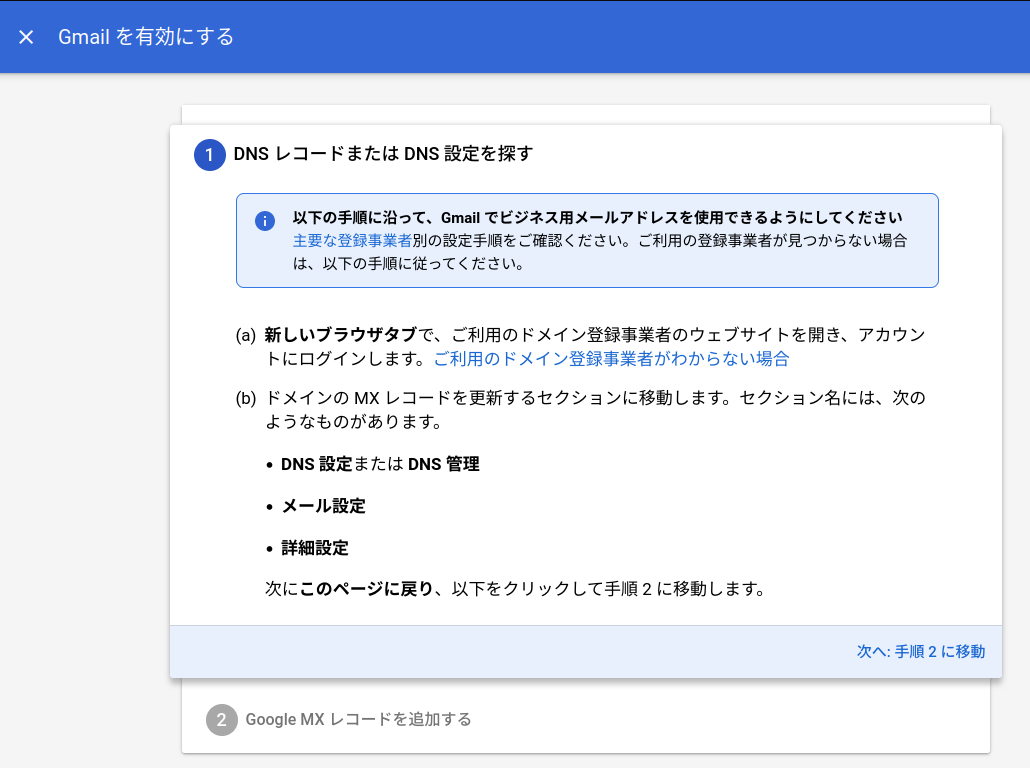This screenshot has width=1030, height=768.
Task: Open the ご利用のドメイン登録事業者がわからない場合 link
Action: (x=611, y=359)
